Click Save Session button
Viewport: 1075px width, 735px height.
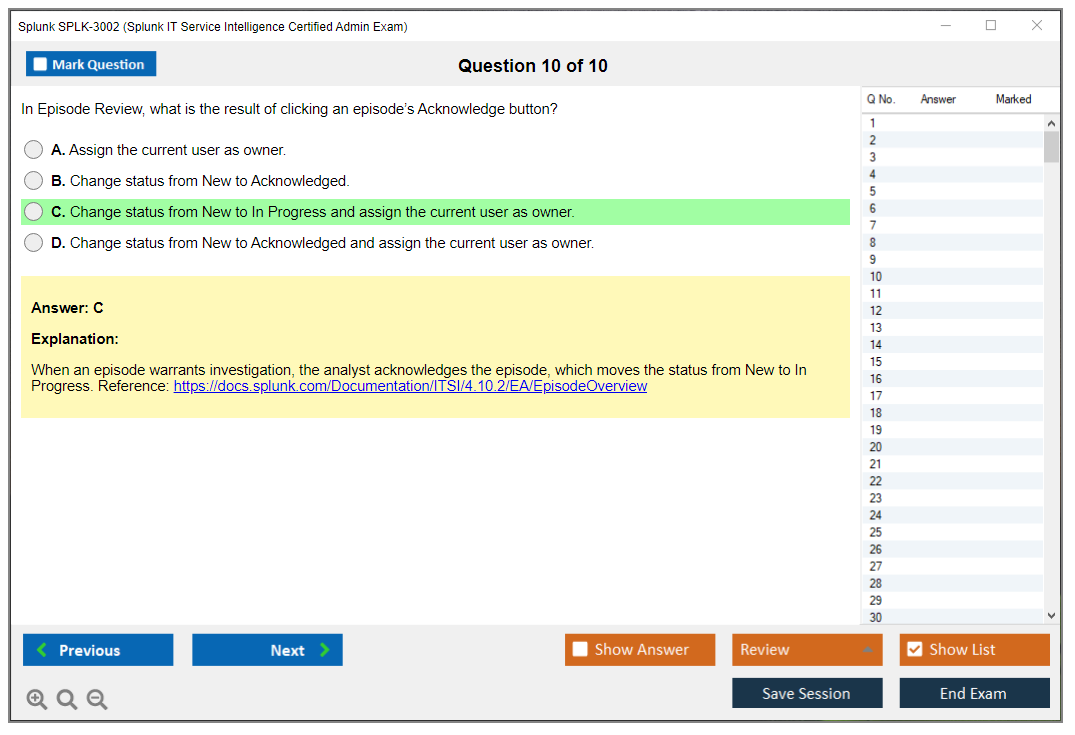806,693
